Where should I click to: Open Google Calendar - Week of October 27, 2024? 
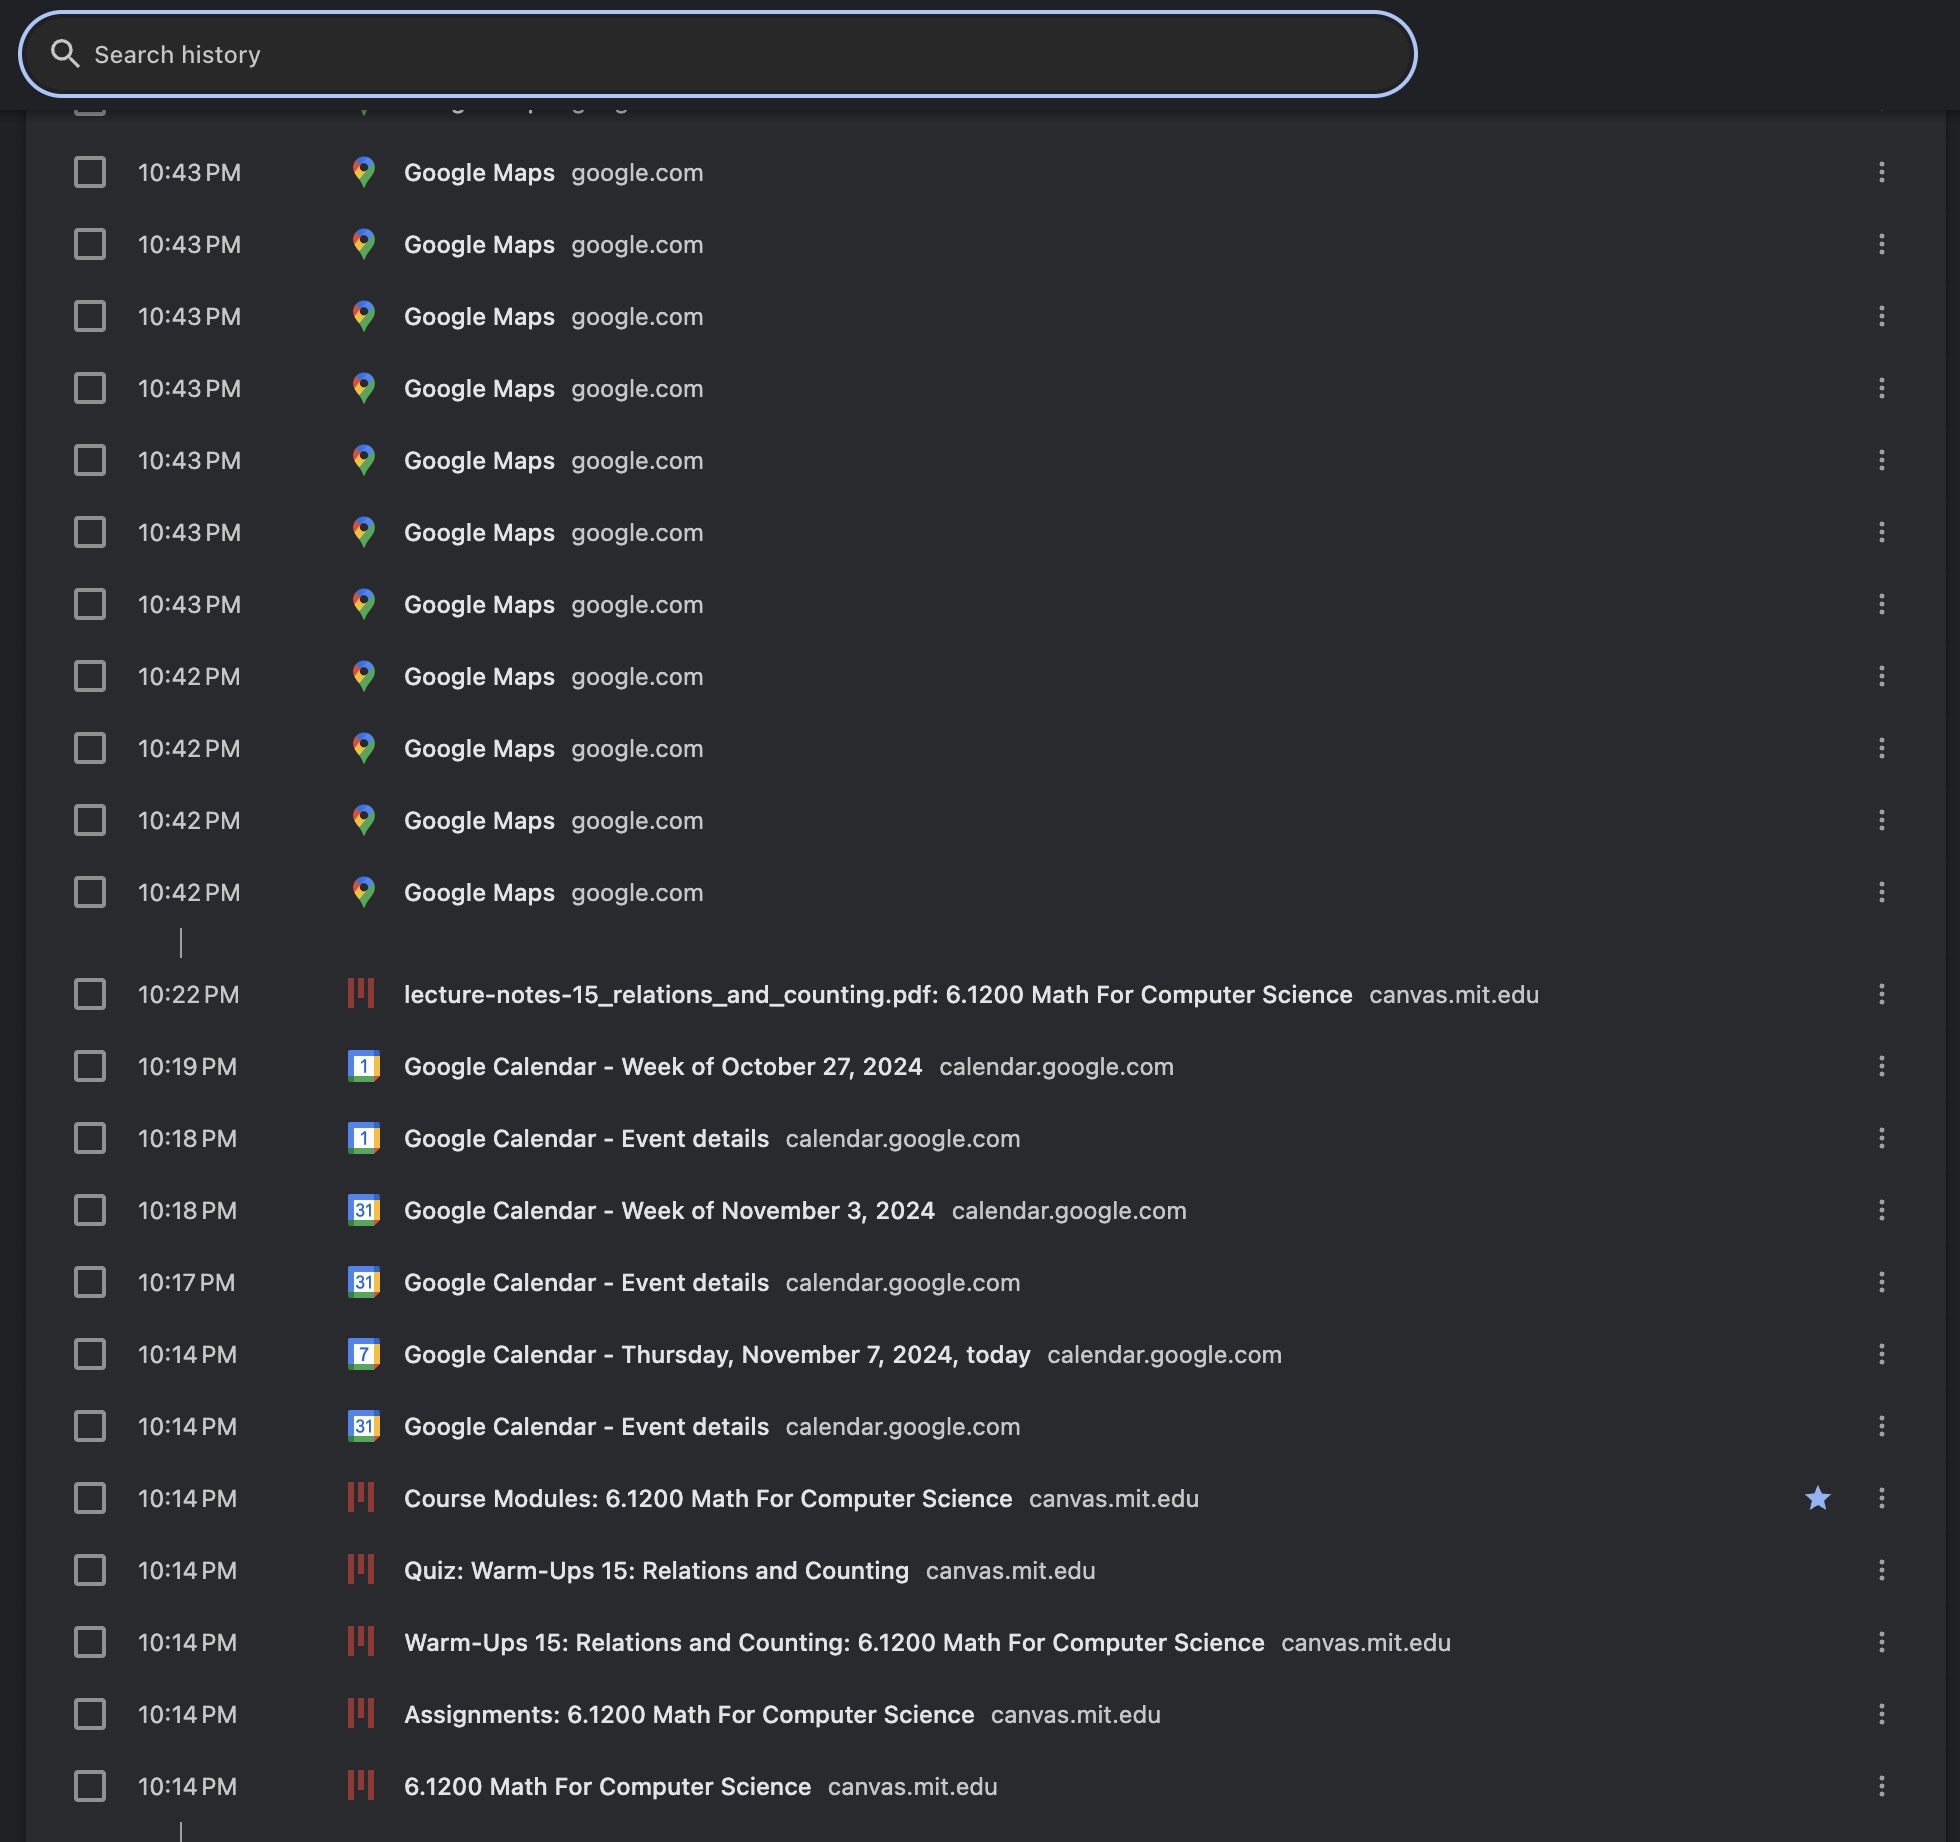click(x=663, y=1066)
